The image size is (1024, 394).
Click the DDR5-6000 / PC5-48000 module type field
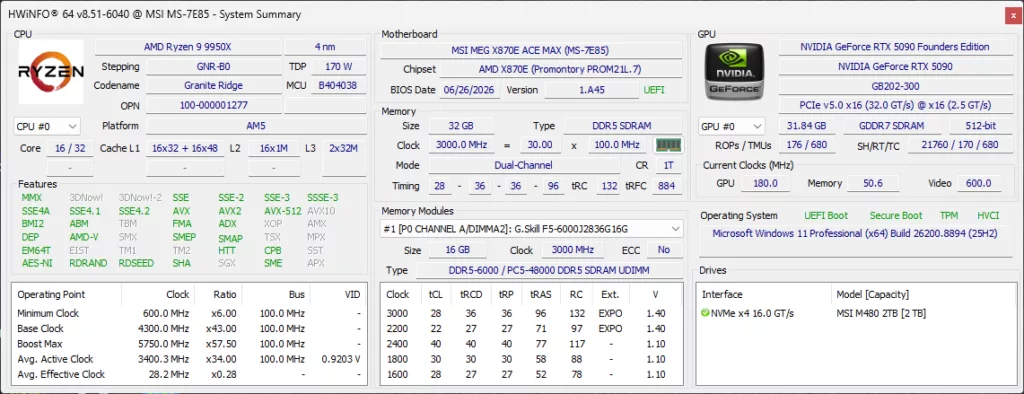[549, 271]
